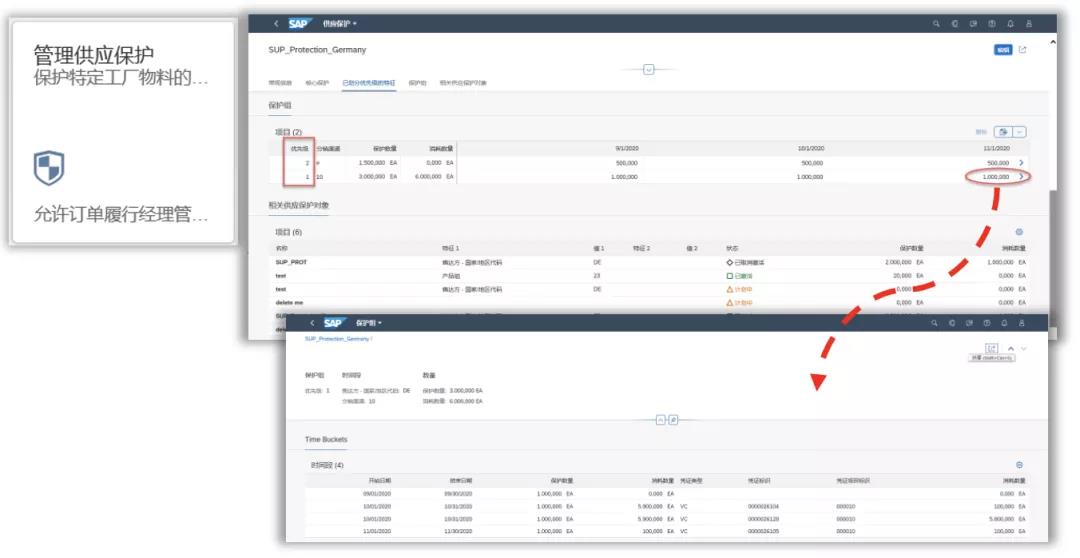Open settings gear for the Time Buckets table
1080x558 pixels.
(1019, 465)
